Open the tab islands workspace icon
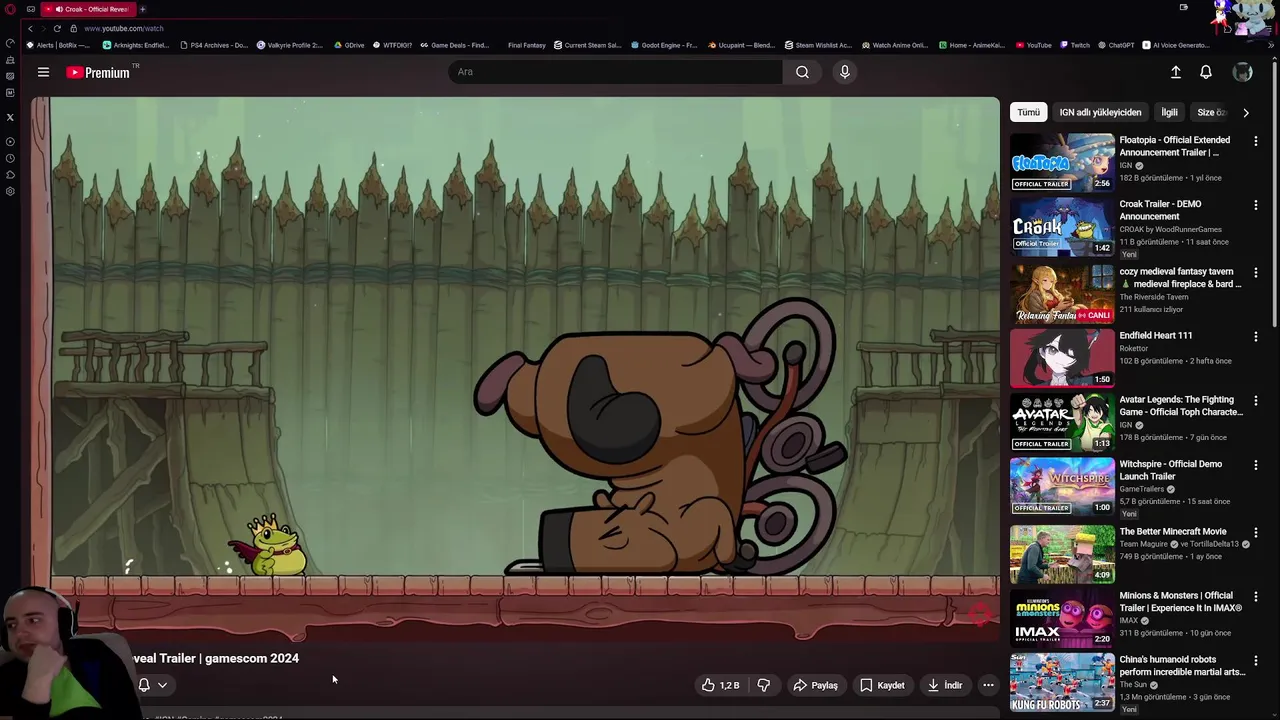This screenshot has height=720, width=1280. pyautogui.click(x=31, y=9)
